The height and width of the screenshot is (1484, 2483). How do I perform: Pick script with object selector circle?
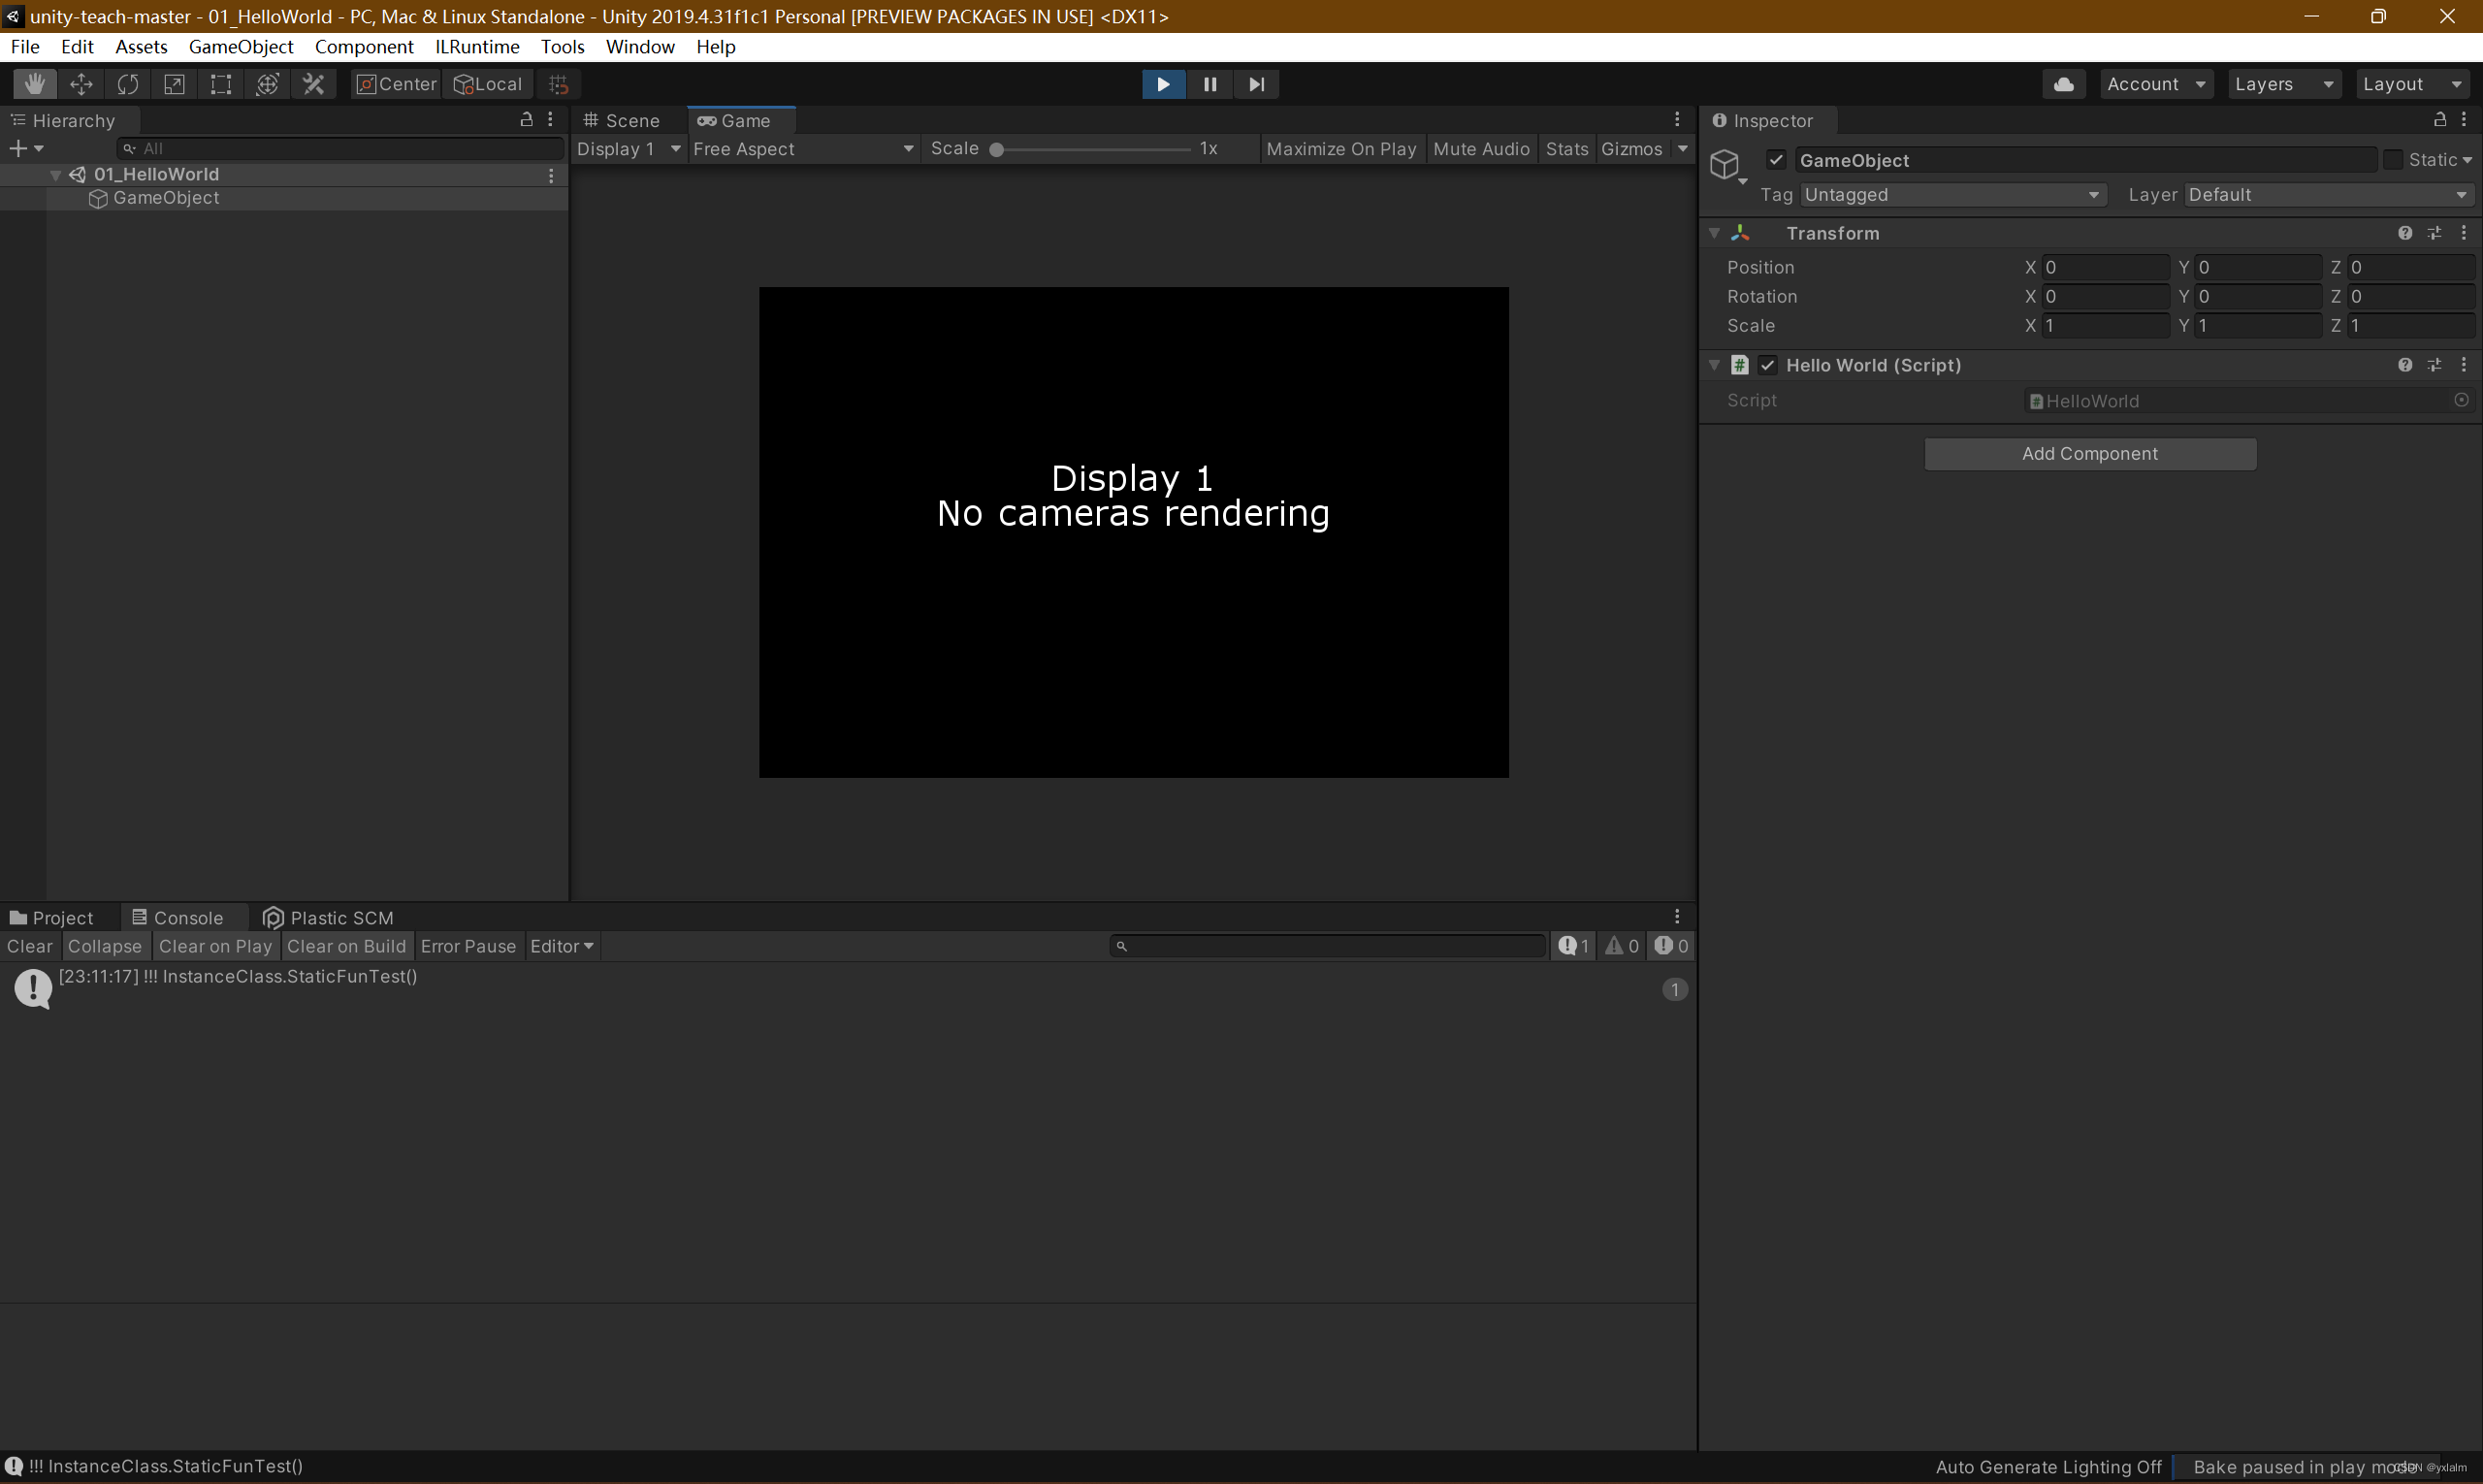[x=2461, y=400]
